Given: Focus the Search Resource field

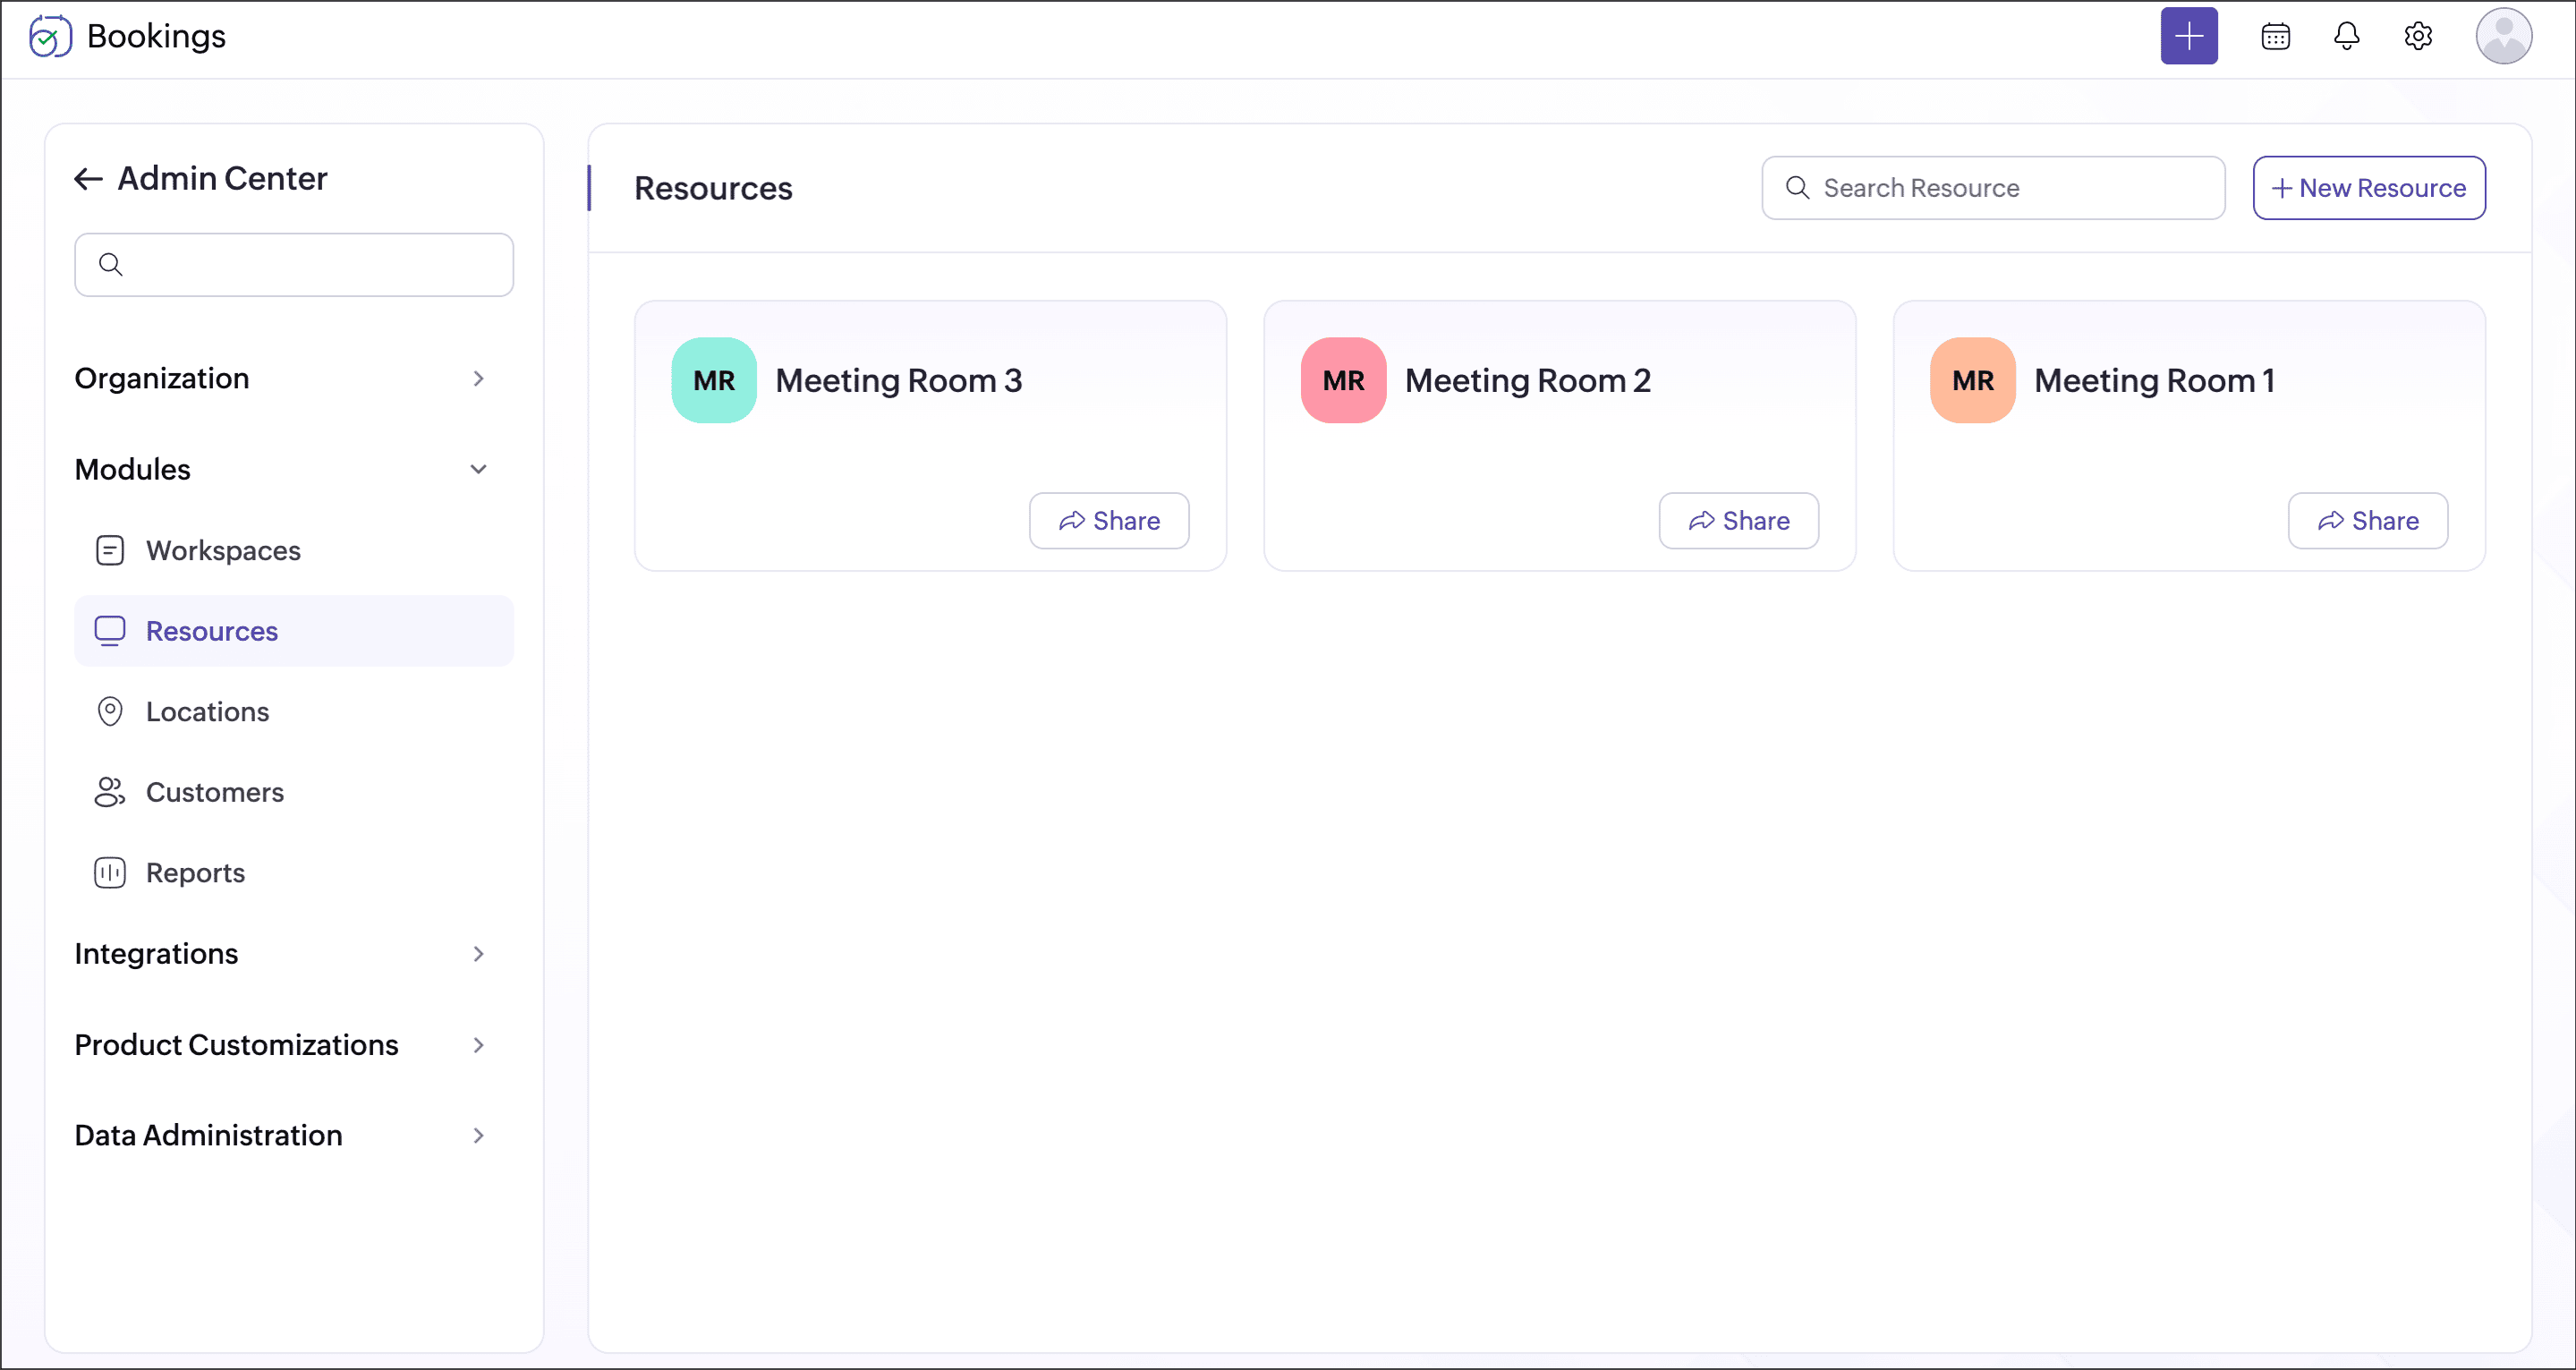Looking at the screenshot, I should click(x=1993, y=188).
